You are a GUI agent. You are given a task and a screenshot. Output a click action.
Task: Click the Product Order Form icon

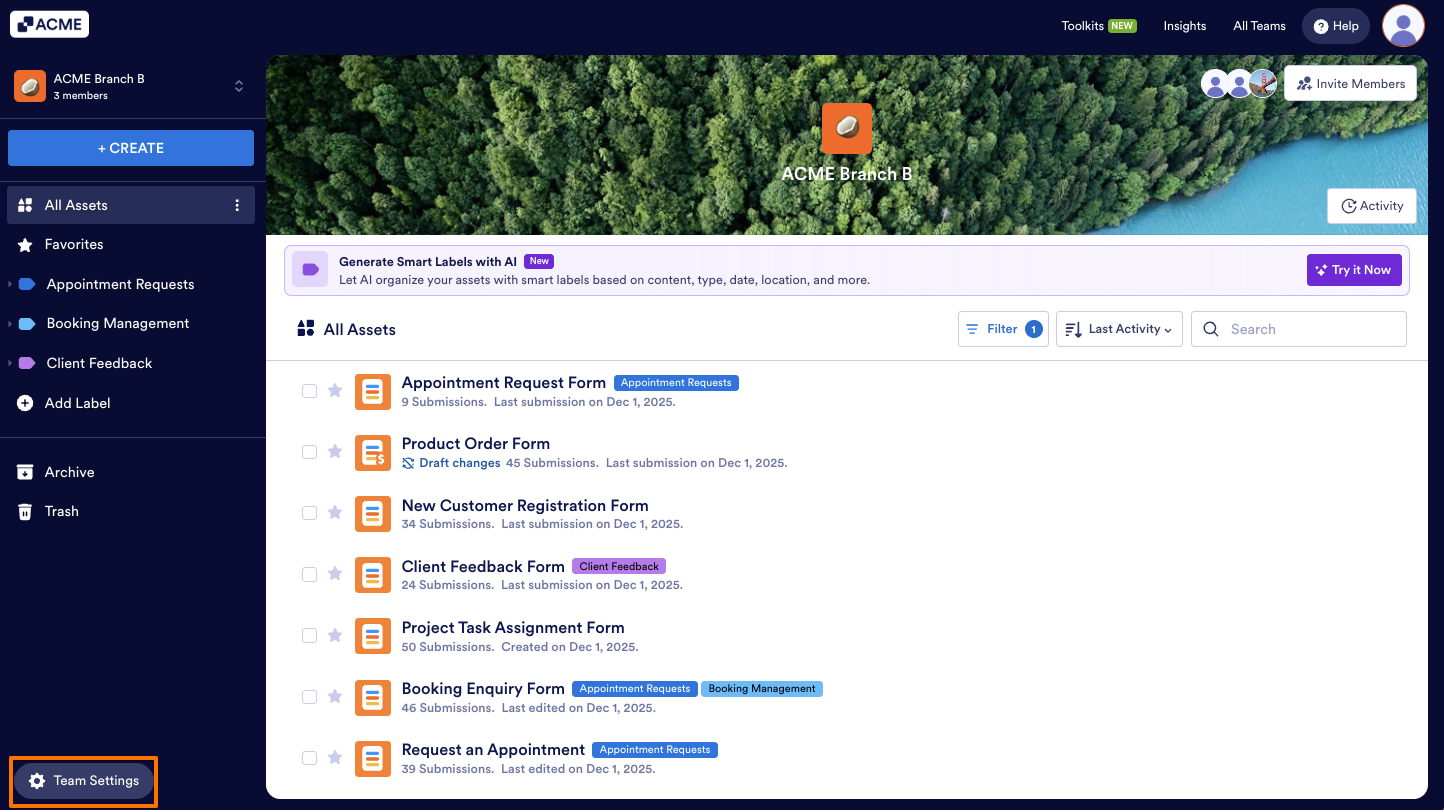tap(373, 452)
